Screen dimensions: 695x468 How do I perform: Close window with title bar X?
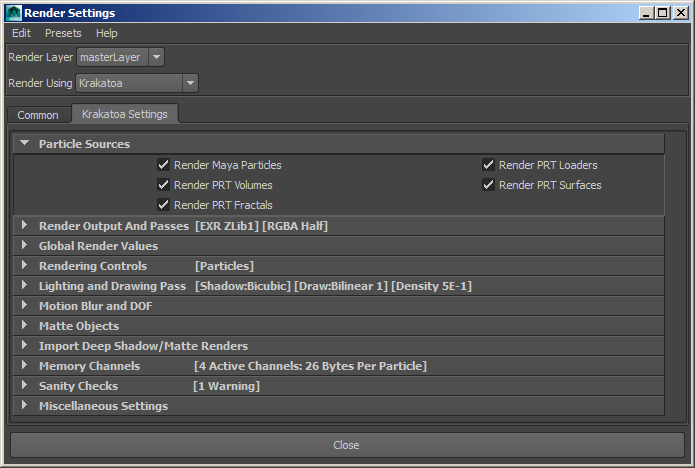[680, 13]
